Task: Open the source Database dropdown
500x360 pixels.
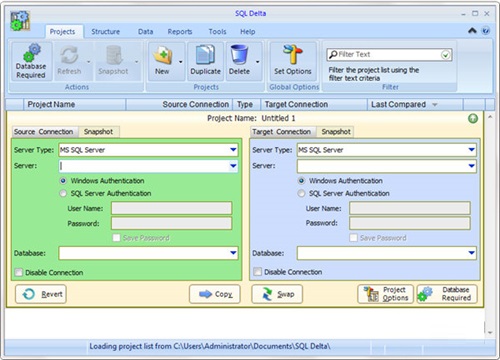Action: [x=233, y=253]
